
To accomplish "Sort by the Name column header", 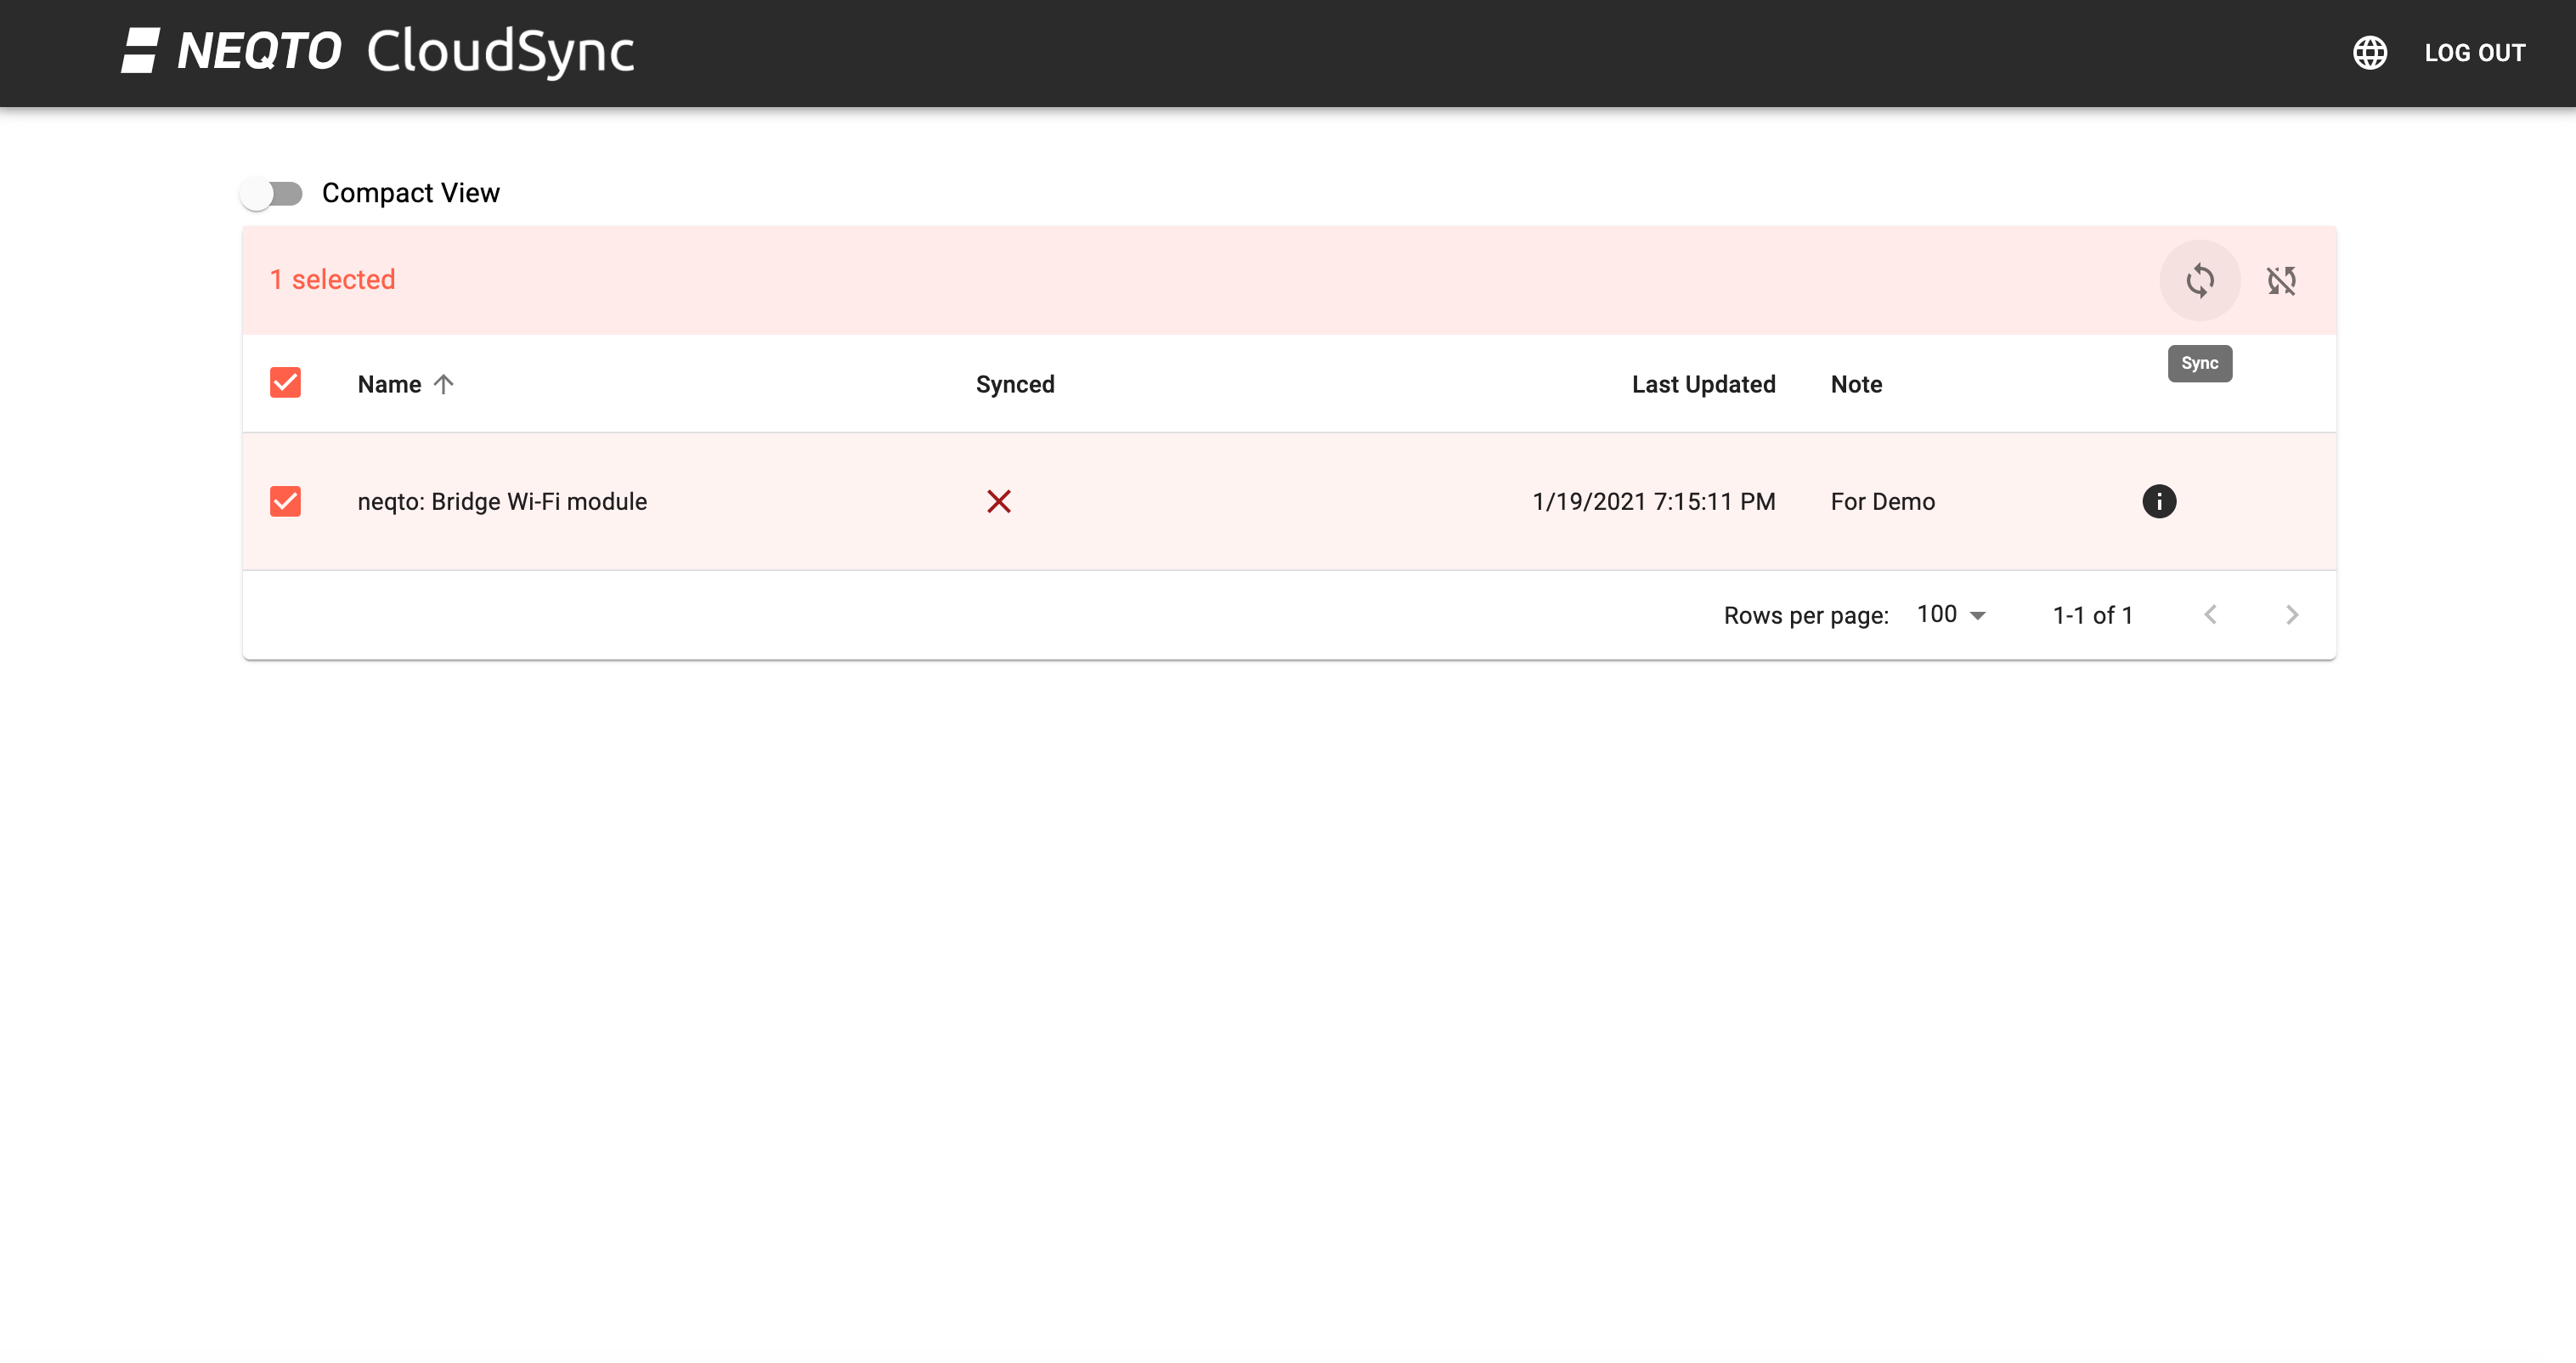I will (x=389, y=384).
